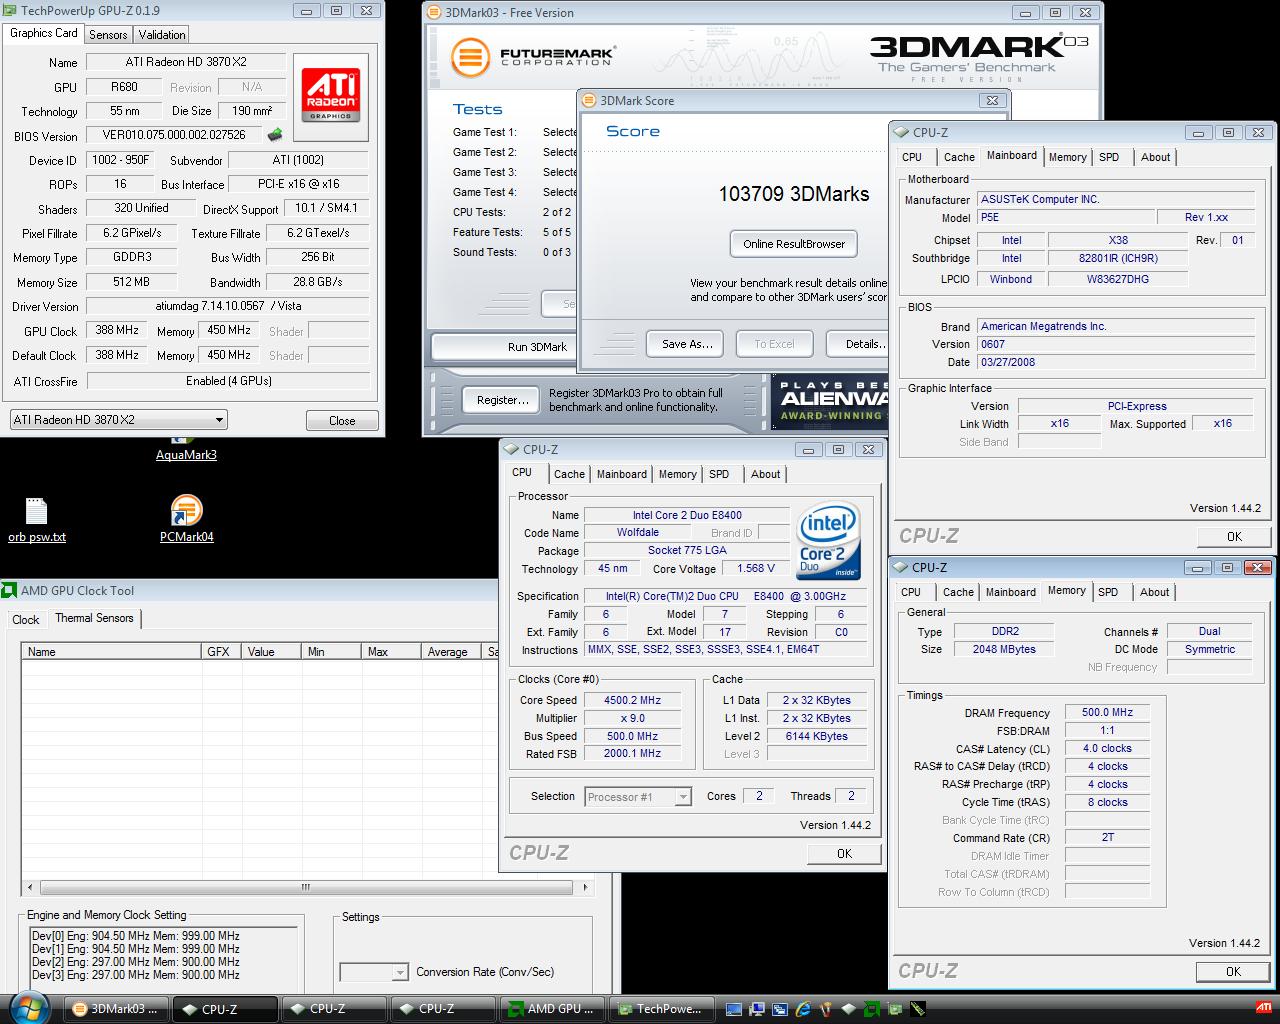Click the BIOS Version field in GPU-Z
The height and width of the screenshot is (1024, 1280).
pos(174,135)
